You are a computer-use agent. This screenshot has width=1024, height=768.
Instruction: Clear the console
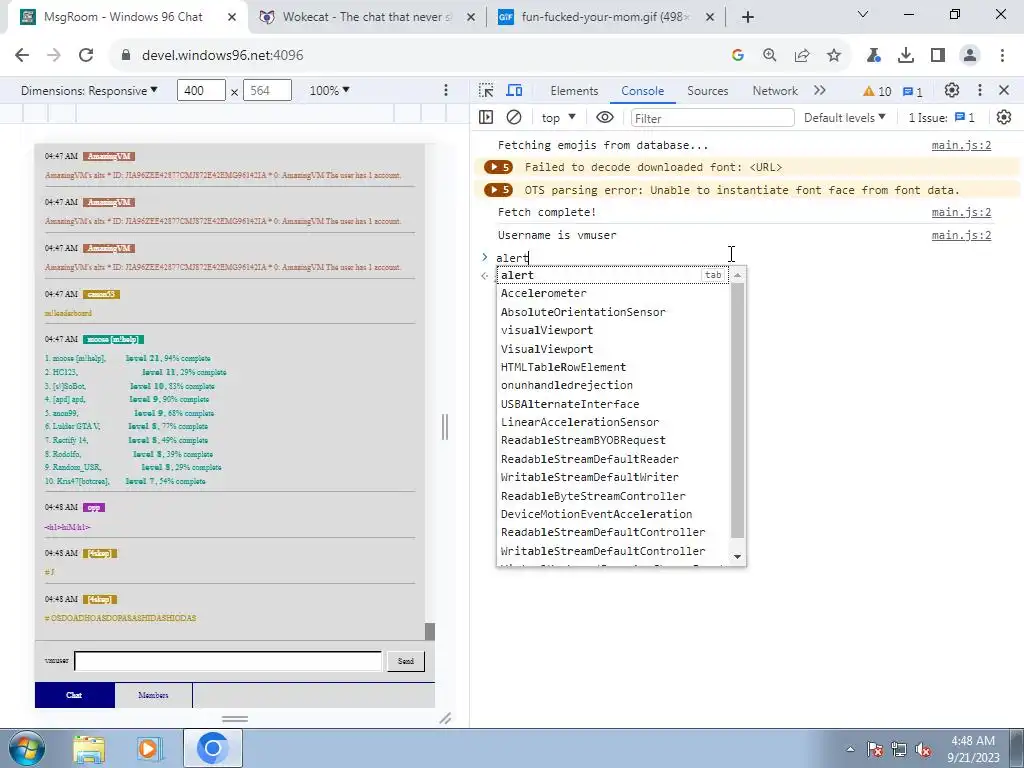pos(514,118)
